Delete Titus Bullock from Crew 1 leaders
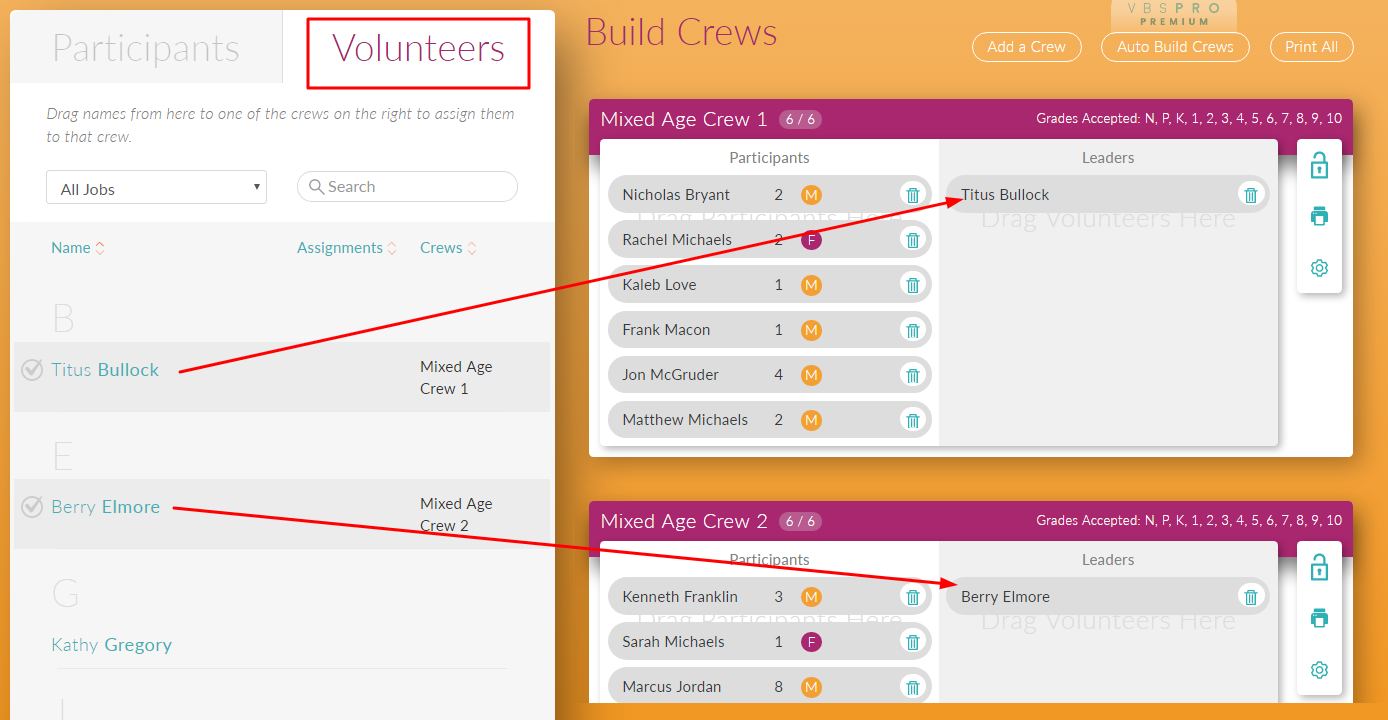 [x=1250, y=195]
